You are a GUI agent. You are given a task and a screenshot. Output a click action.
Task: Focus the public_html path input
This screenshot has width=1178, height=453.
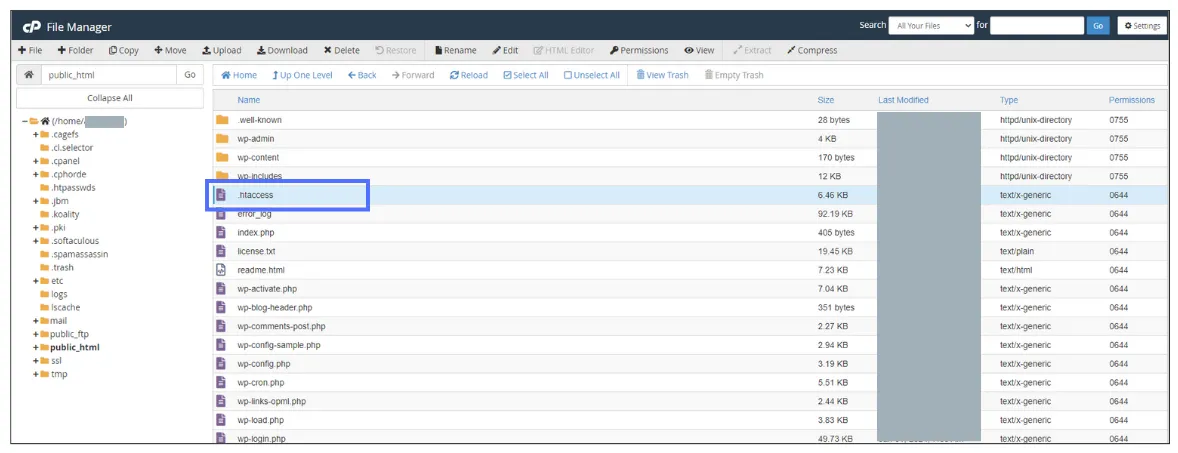(x=109, y=75)
